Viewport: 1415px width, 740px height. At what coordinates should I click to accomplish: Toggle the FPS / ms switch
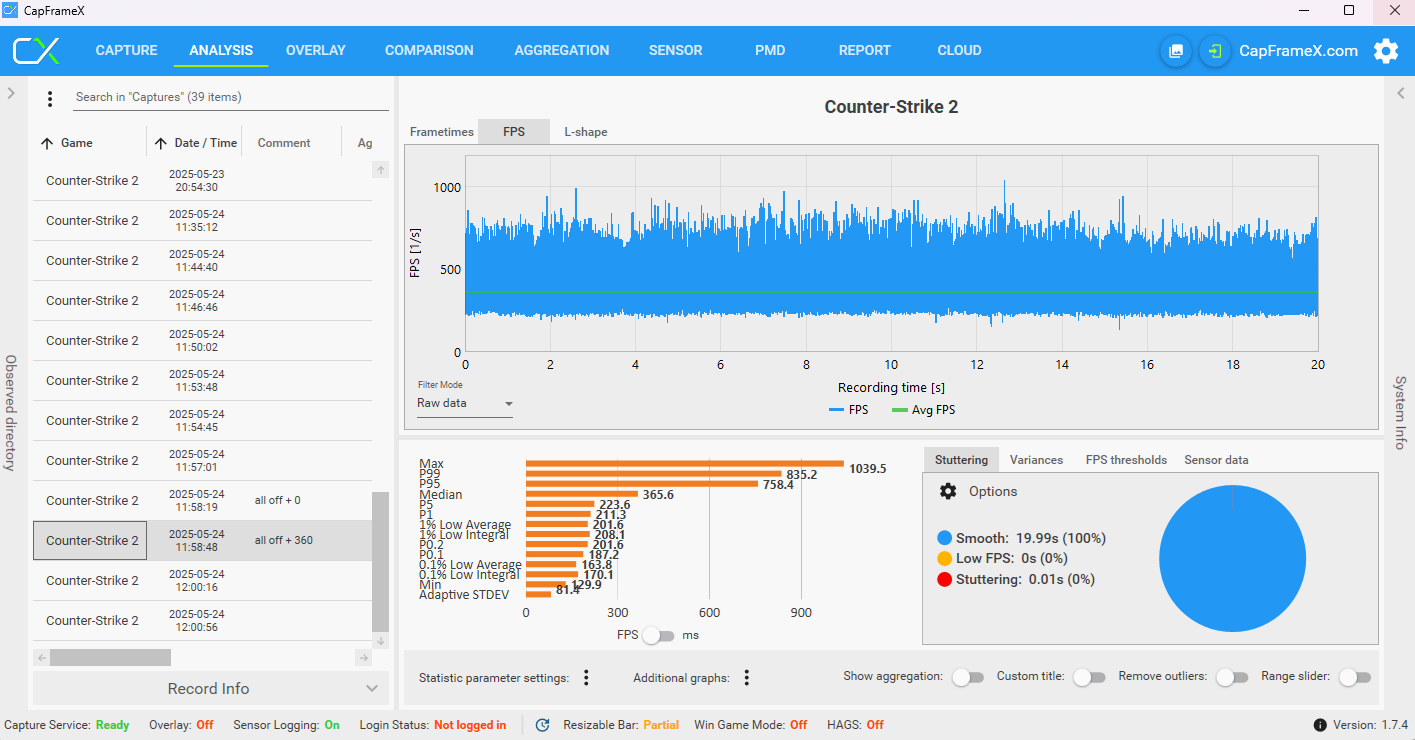658,636
